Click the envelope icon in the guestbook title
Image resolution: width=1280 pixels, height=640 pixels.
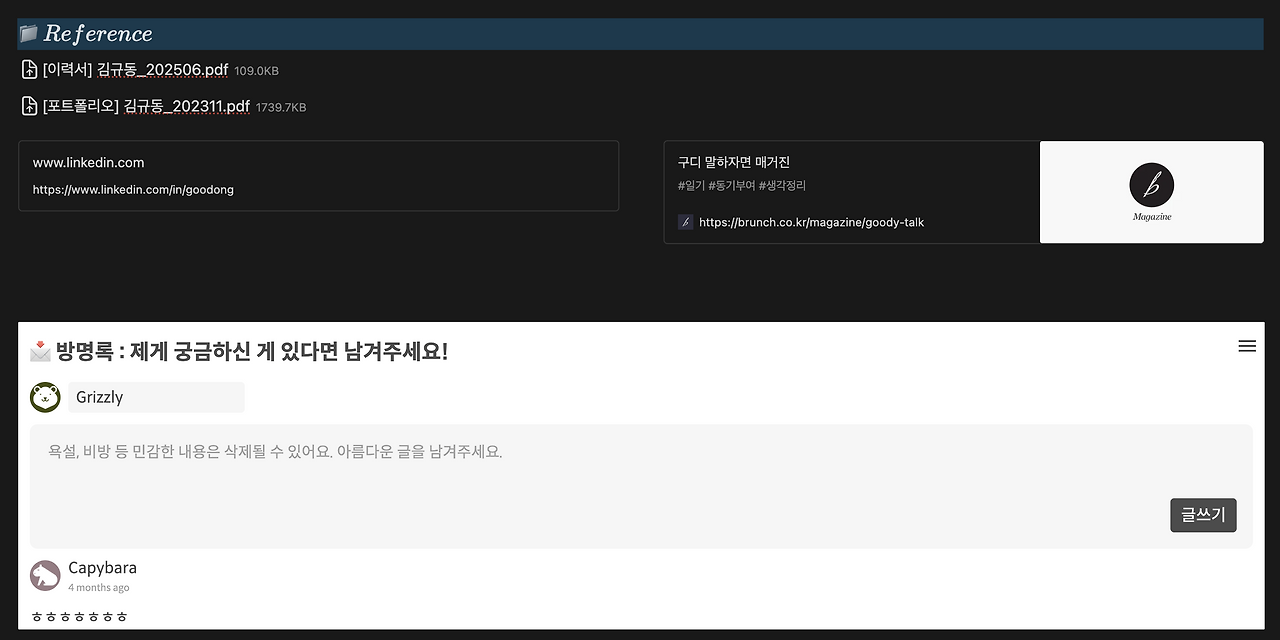coord(40,350)
